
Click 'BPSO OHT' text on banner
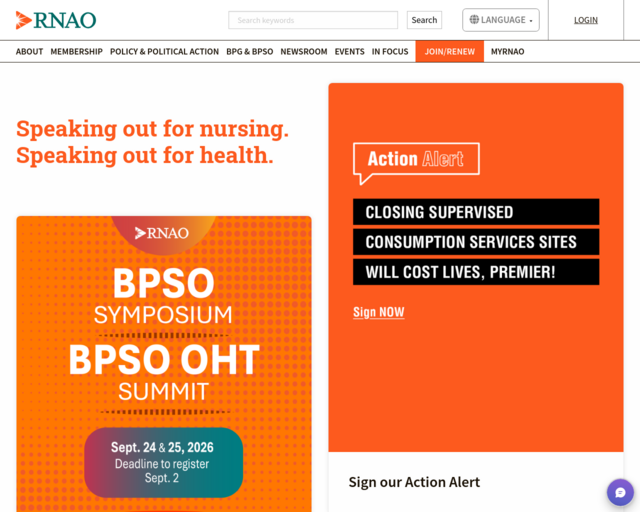point(164,359)
